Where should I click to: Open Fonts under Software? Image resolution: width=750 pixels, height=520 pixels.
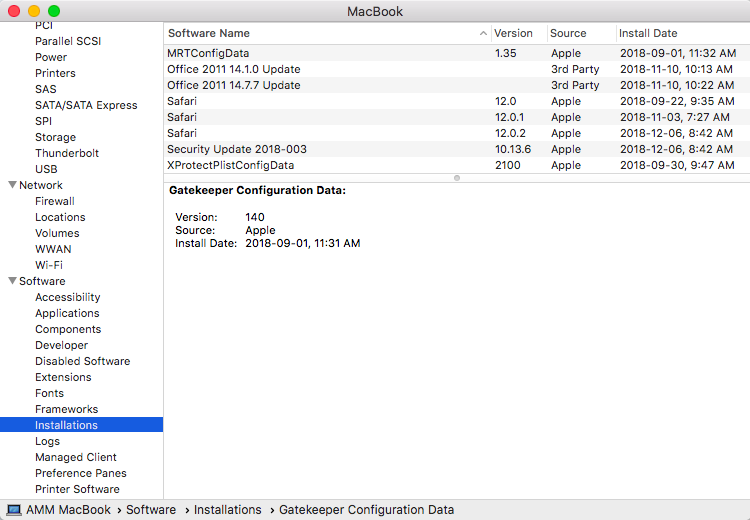(x=49, y=394)
